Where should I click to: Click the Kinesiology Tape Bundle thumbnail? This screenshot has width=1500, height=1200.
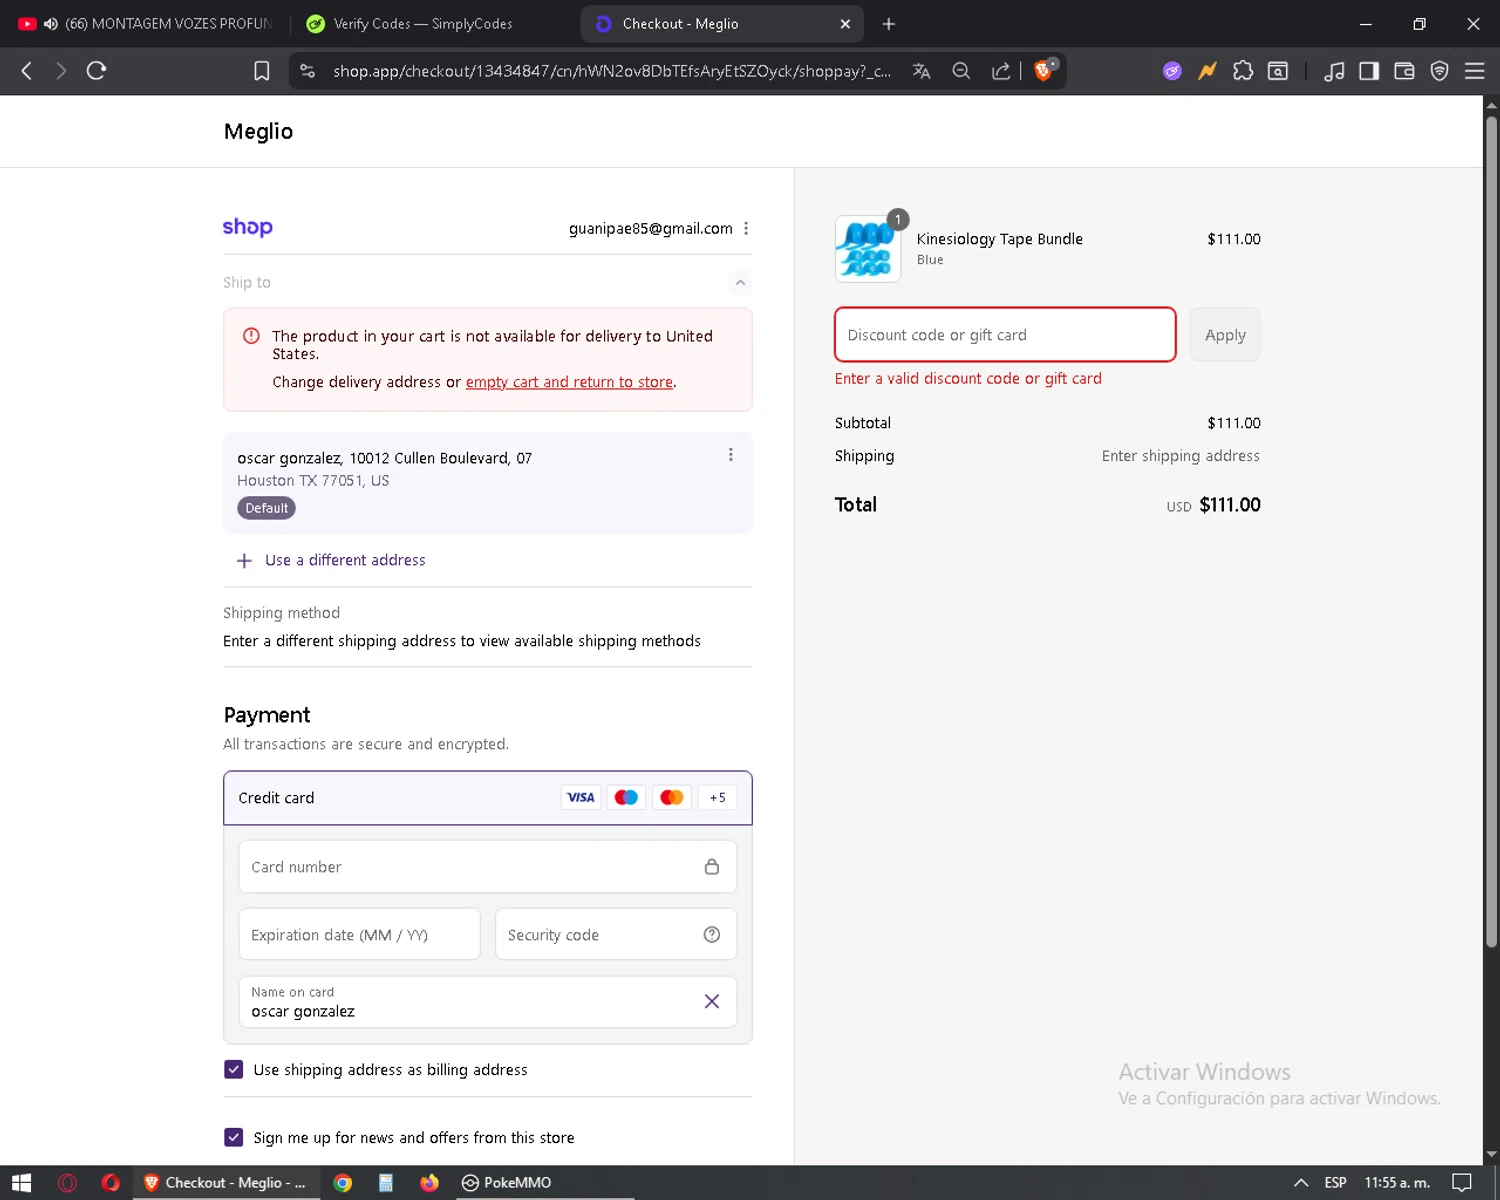pos(868,249)
